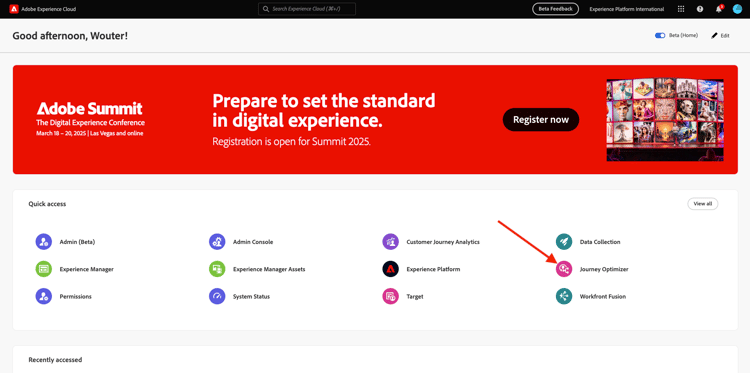Open the Admin (Beta) link
Viewport: 750px width, 373px height.
tap(77, 242)
